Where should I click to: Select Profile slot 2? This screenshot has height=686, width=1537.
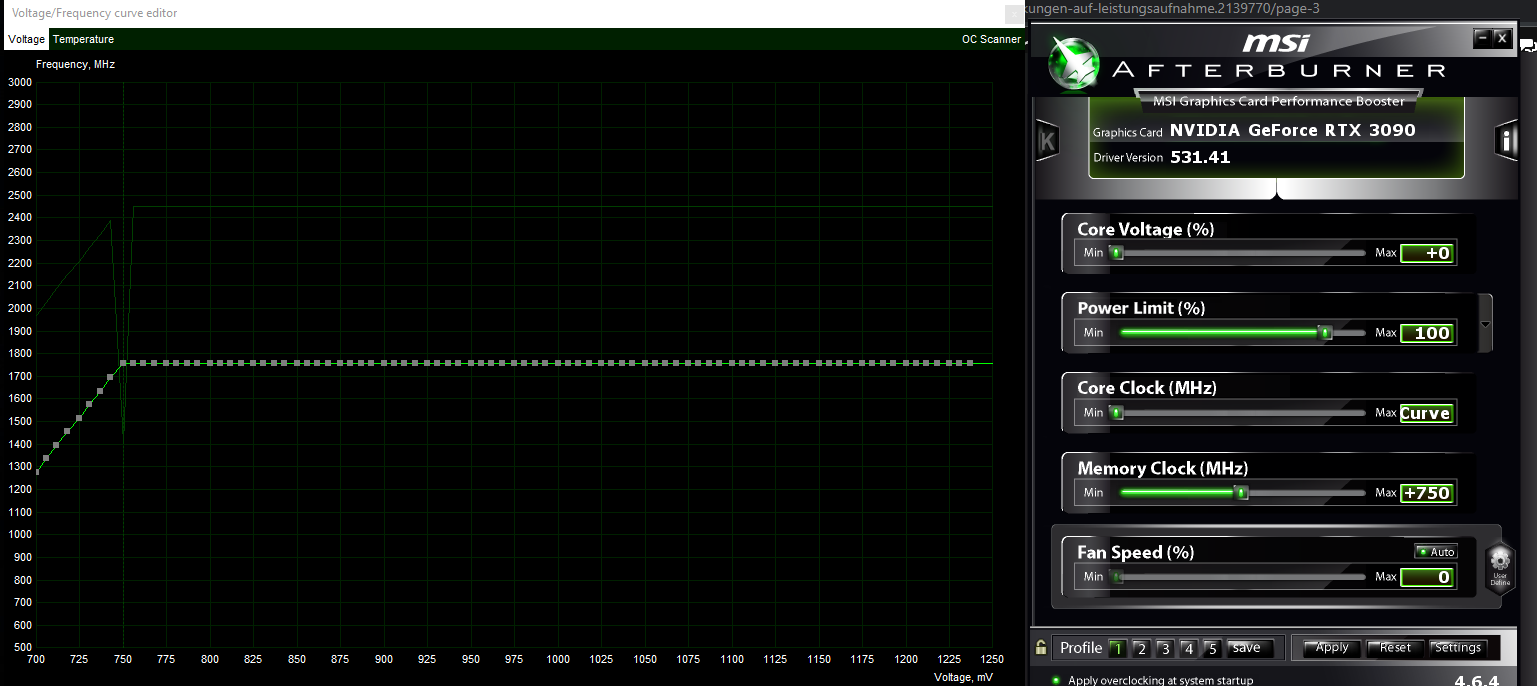pos(1141,648)
